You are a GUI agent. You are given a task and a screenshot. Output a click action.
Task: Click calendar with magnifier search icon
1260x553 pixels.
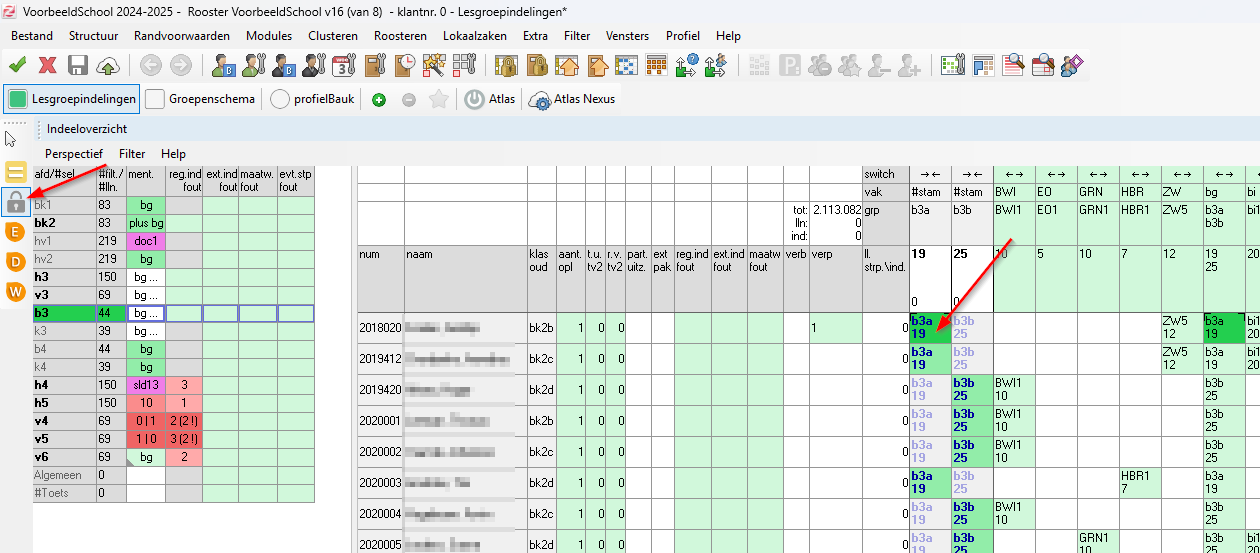click(x=1043, y=66)
